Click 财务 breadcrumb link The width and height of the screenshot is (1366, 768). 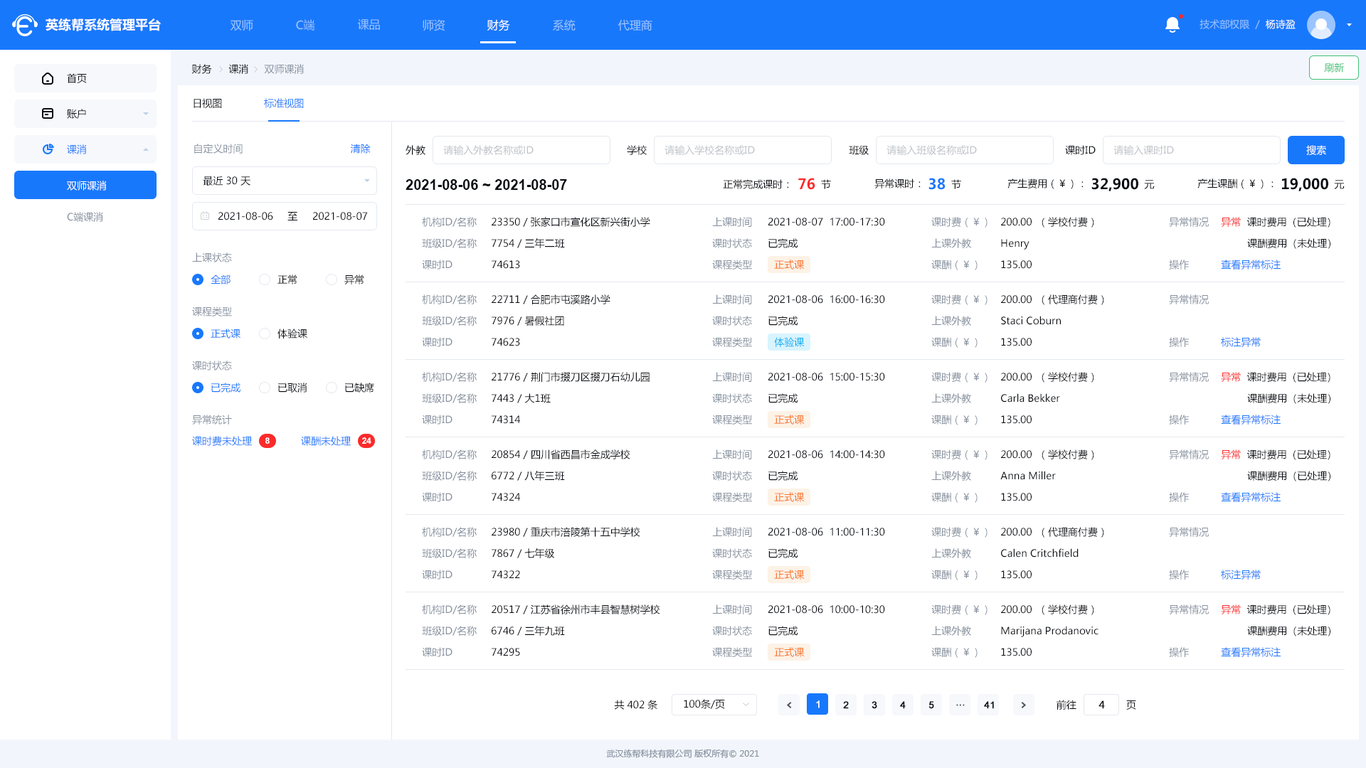click(x=202, y=69)
